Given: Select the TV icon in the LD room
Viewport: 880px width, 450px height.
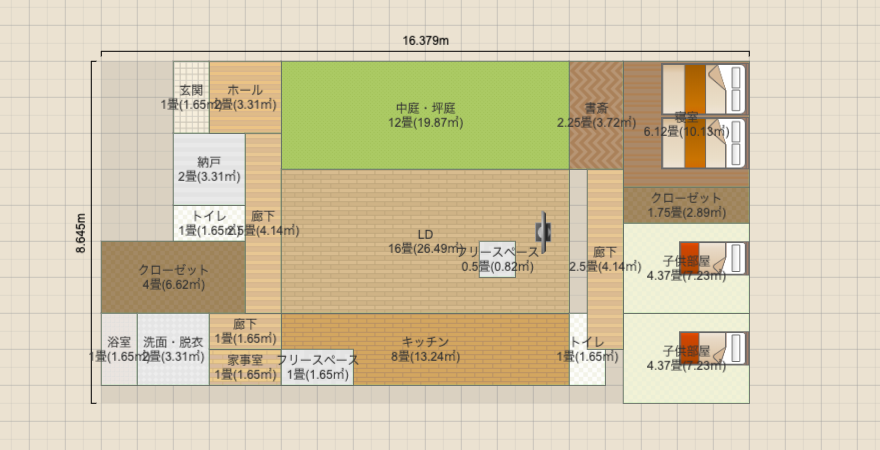Looking at the screenshot, I should [543, 231].
